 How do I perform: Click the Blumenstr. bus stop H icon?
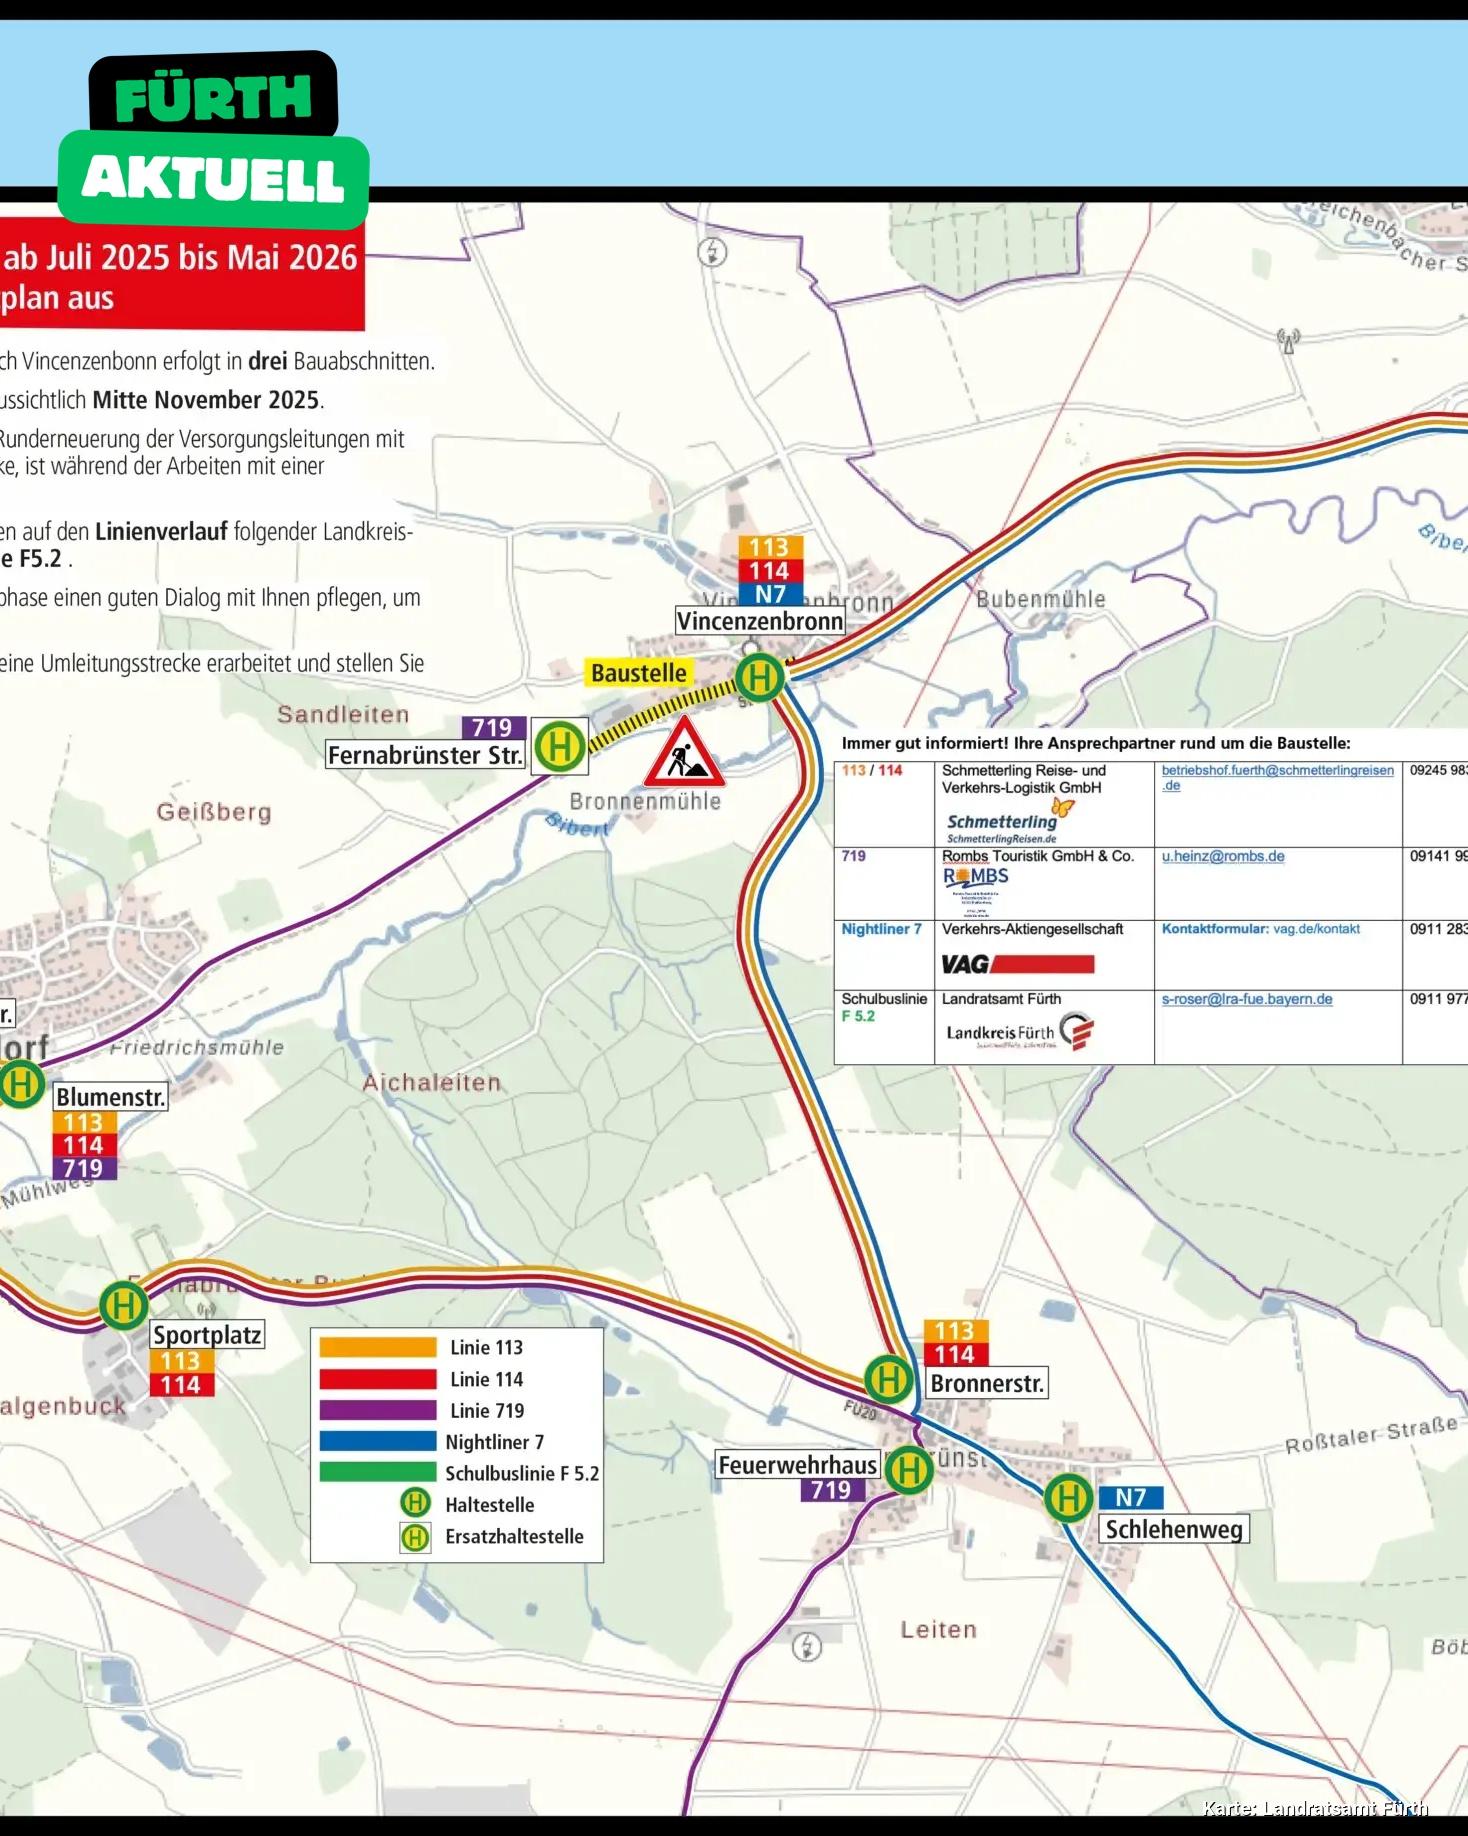click(x=19, y=1084)
